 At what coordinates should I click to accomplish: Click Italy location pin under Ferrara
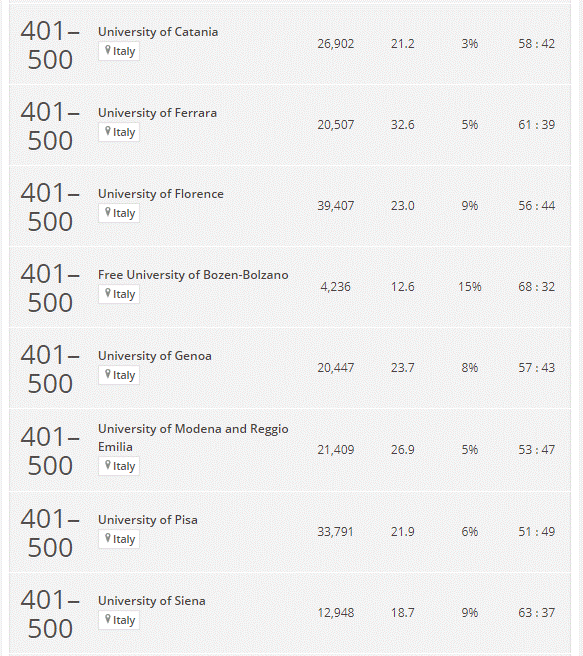(x=108, y=132)
